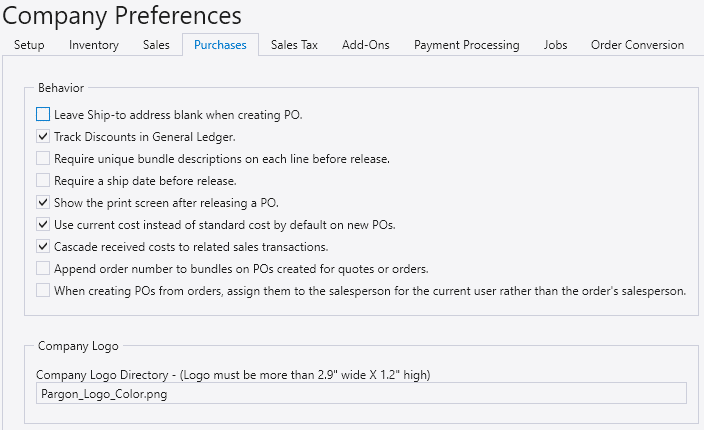The width and height of the screenshot is (704, 430).
Task: Enable Leave Ship-to address blank checkbox
Action: 43,115
